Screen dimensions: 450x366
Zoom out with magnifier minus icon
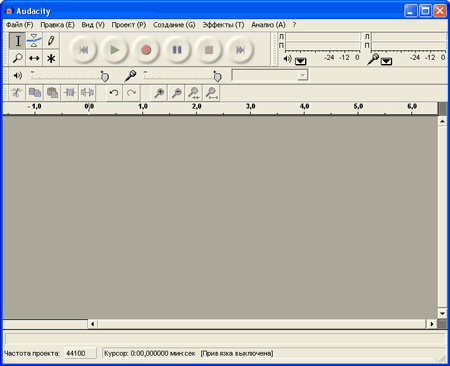[x=177, y=93]
